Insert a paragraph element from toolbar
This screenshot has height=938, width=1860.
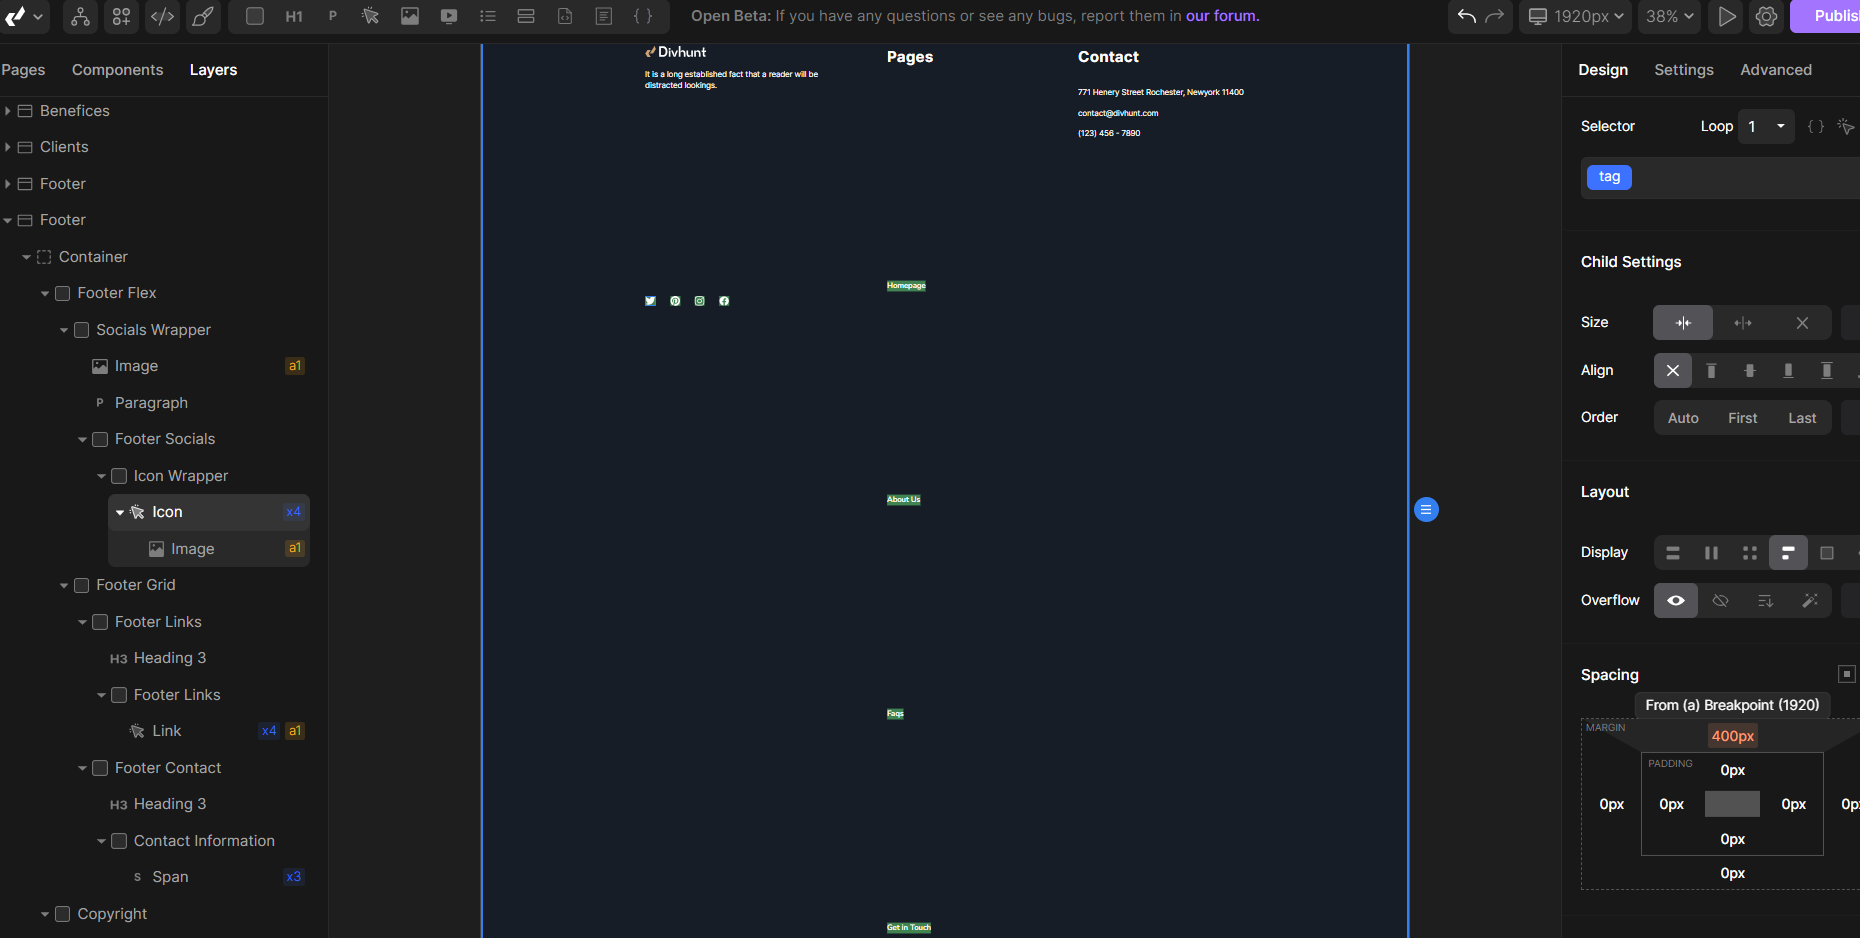[333, 16]
